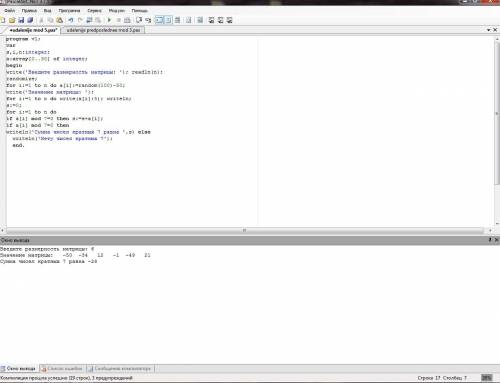This screenshot has width=500, height=383.
Task: Open the Правка menu
Action: point(29,11)
